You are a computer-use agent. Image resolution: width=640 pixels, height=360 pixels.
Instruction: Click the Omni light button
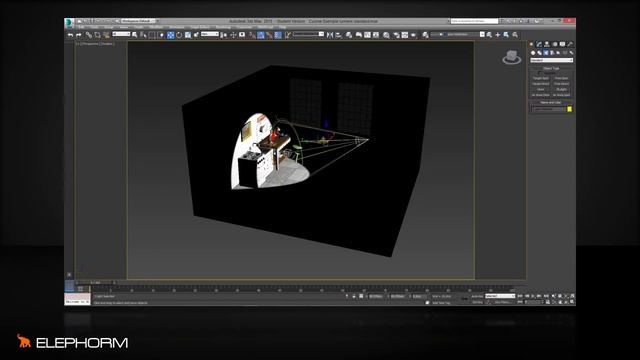541,89
